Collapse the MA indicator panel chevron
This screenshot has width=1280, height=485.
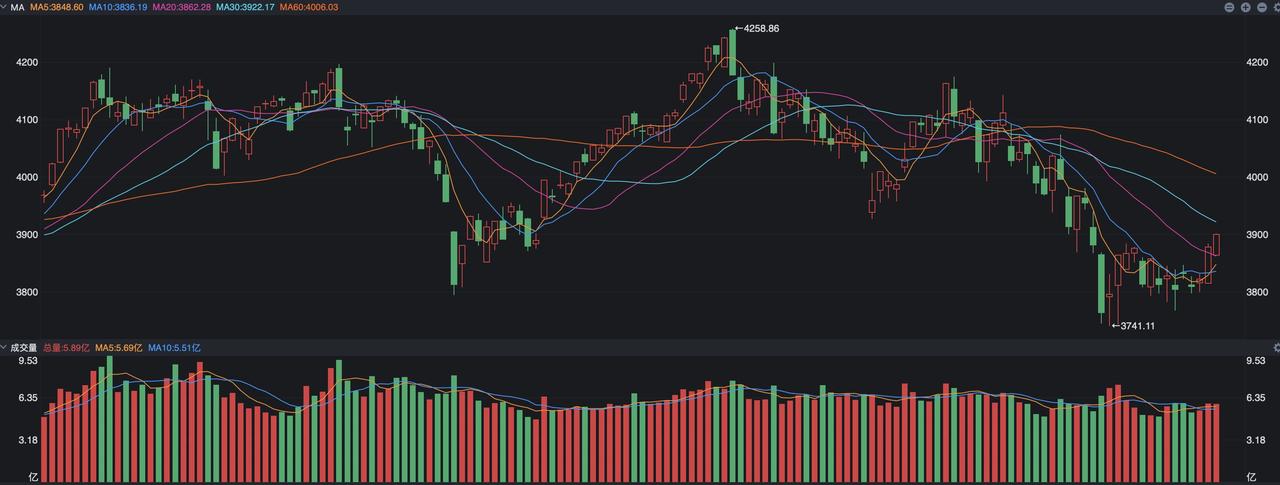point(4,7)
